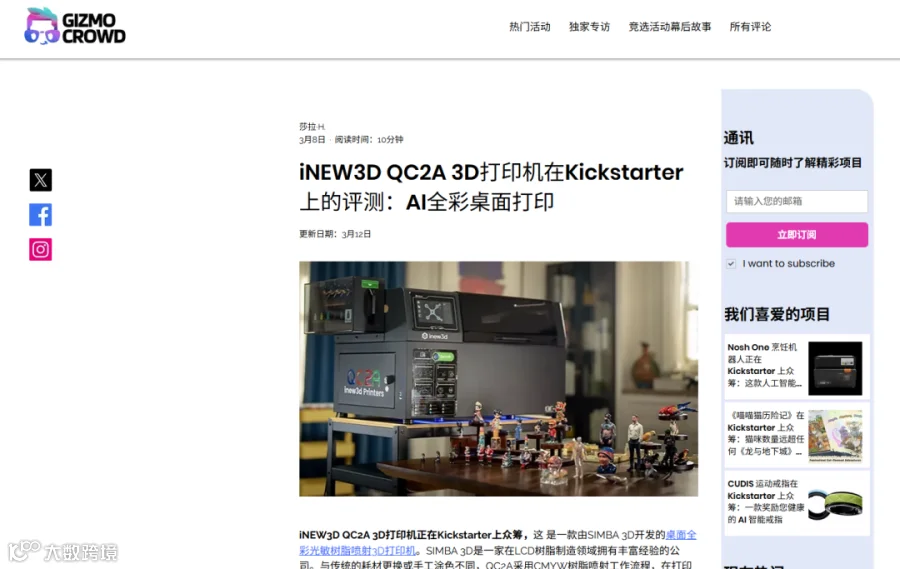Click the 阅读时间：10分钟 text

[x=369, y=140]
